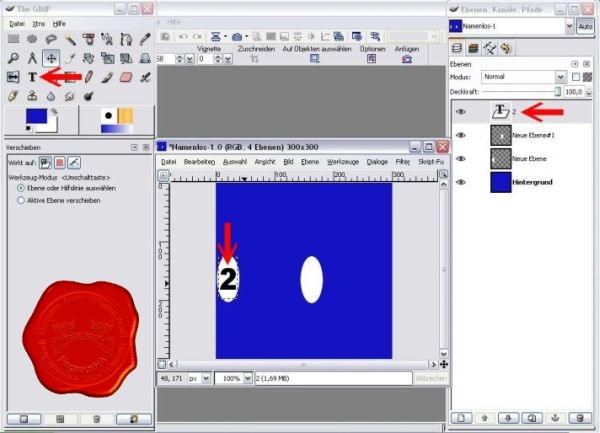
Task: Open the 'px' unit dropdown
Action: [206, 378]
